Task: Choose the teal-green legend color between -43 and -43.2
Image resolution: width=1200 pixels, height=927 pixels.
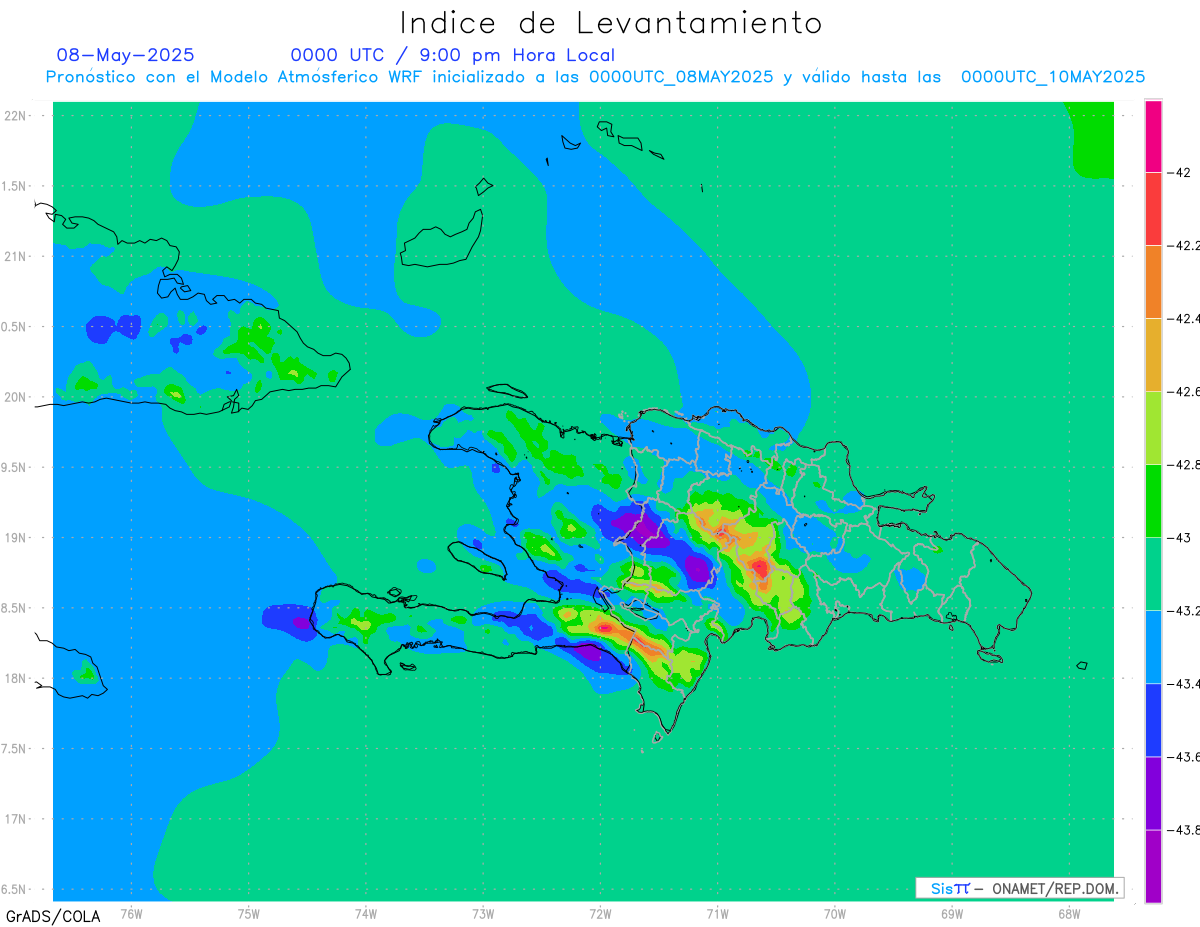Action: [1153, 574]
